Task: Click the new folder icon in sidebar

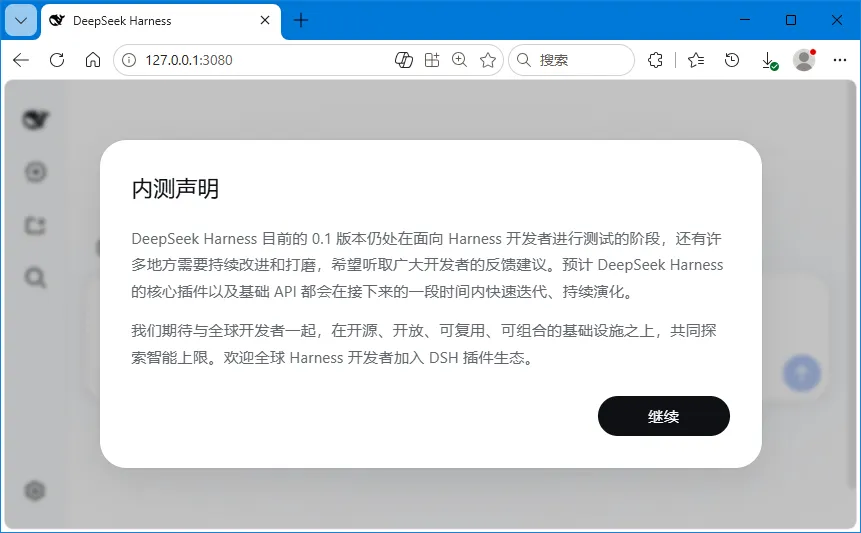Action: 36,225
